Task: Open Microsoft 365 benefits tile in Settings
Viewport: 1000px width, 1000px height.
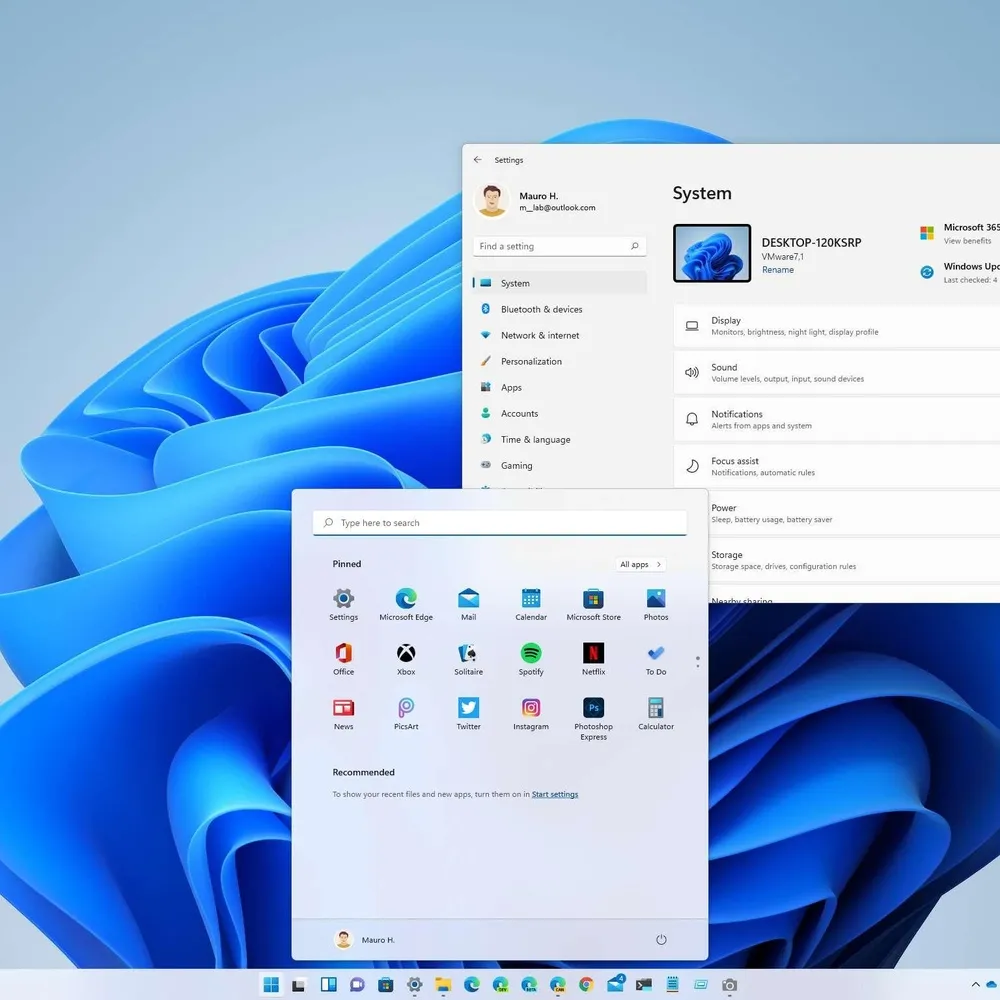Action: coord(959,233)
